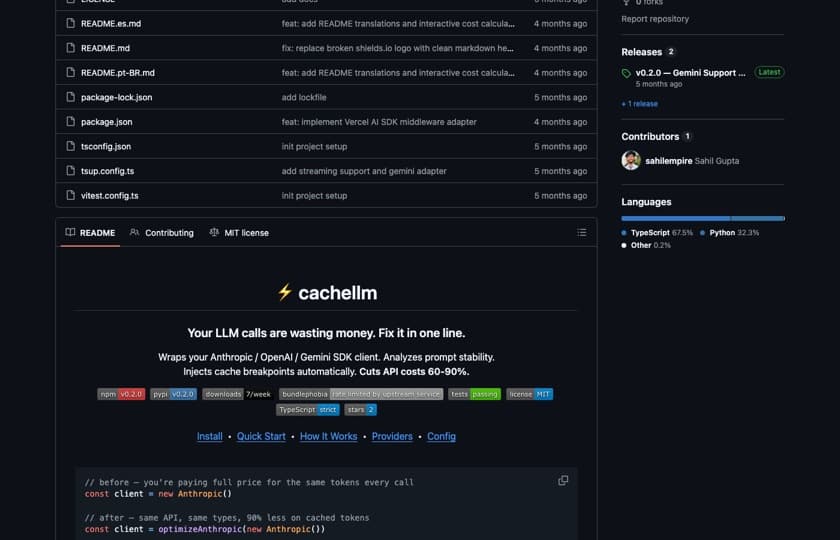This screenshot has width=840, height=540.
Task: Click the TypeScript segment of the languages bar
Action: (x=676, y=219)
